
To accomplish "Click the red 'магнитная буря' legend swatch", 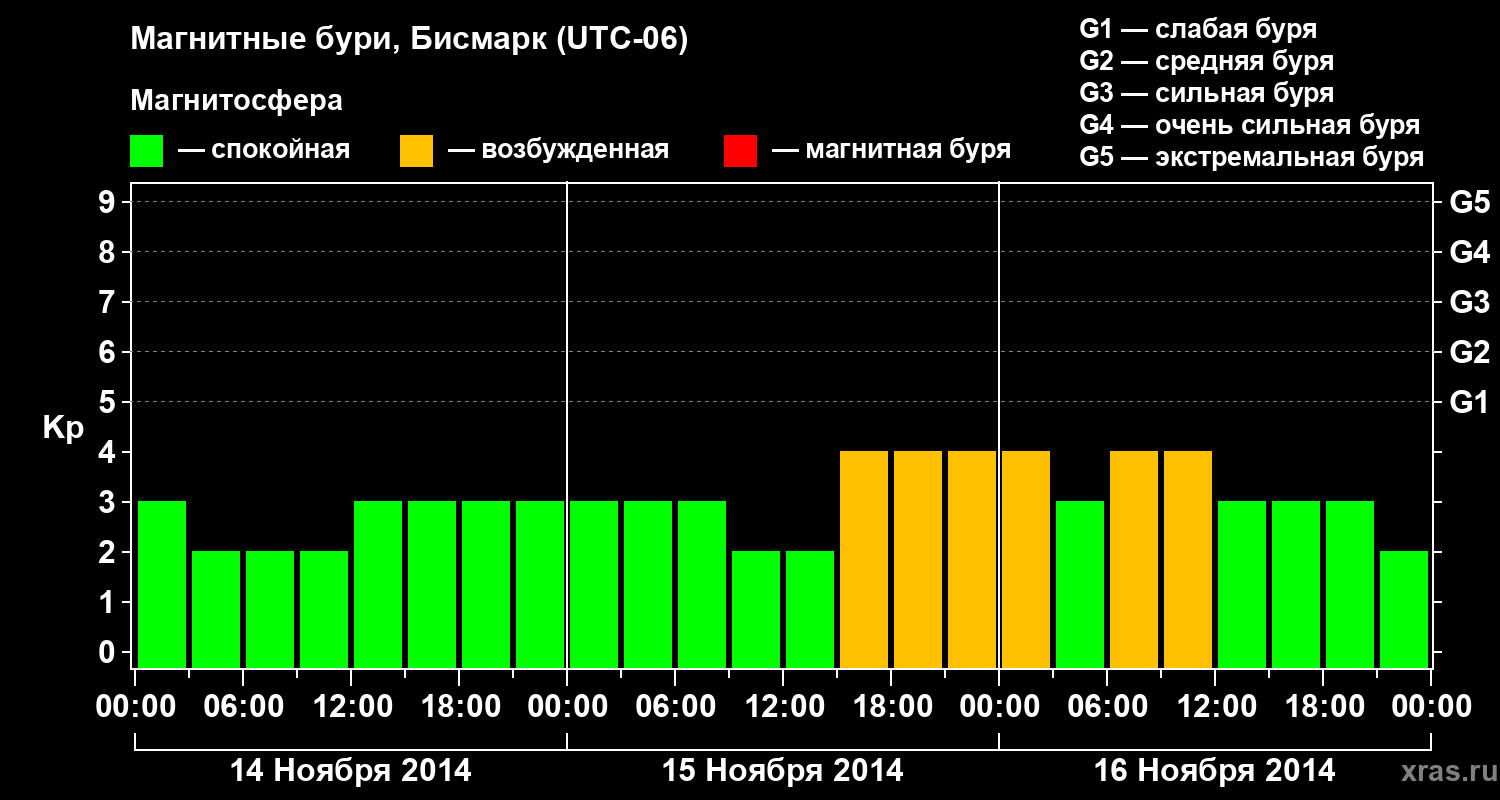I will click(x=740, y=151).
